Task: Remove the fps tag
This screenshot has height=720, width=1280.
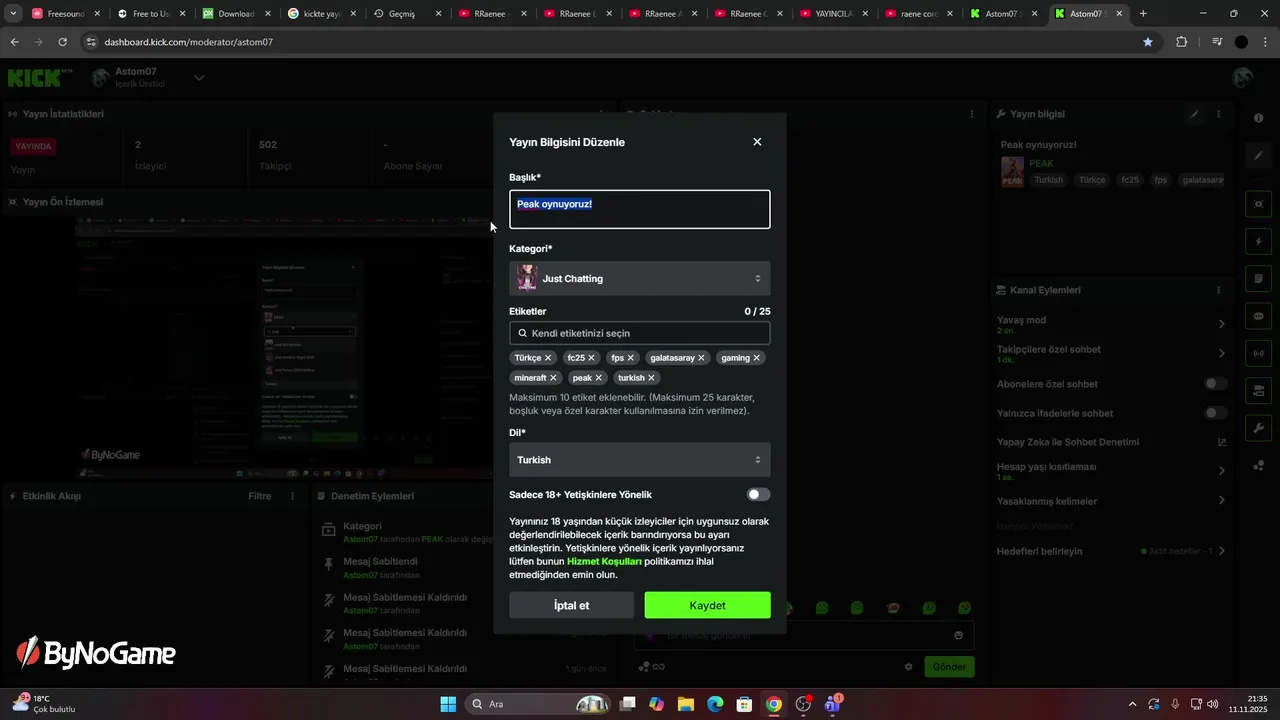Action: click(x=630, y=358)
